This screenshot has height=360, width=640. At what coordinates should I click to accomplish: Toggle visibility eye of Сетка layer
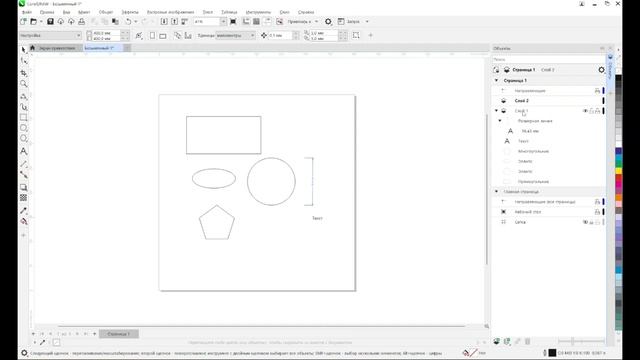pyautogui.click(x=585, y=222)
